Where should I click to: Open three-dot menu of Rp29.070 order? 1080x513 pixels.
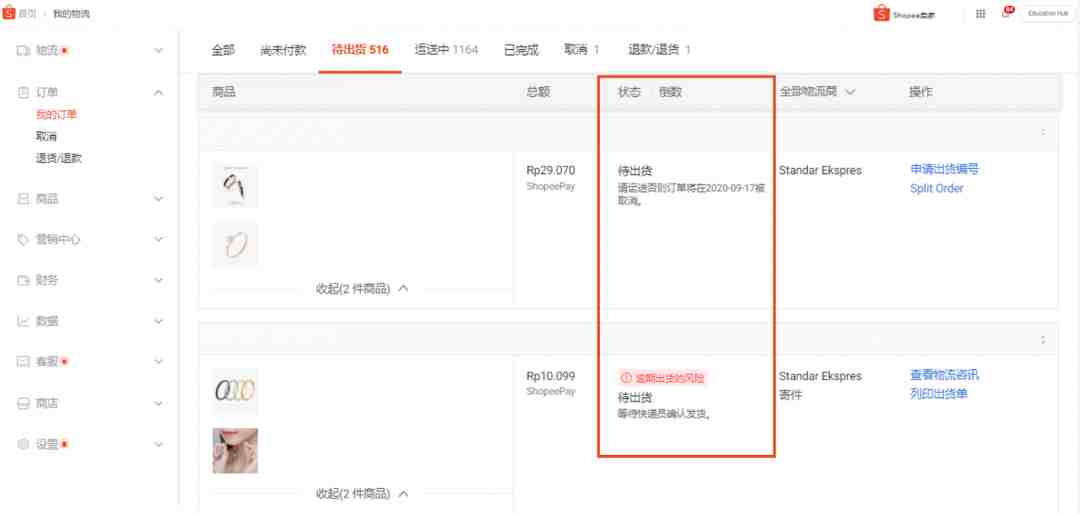click(1043, 132)
